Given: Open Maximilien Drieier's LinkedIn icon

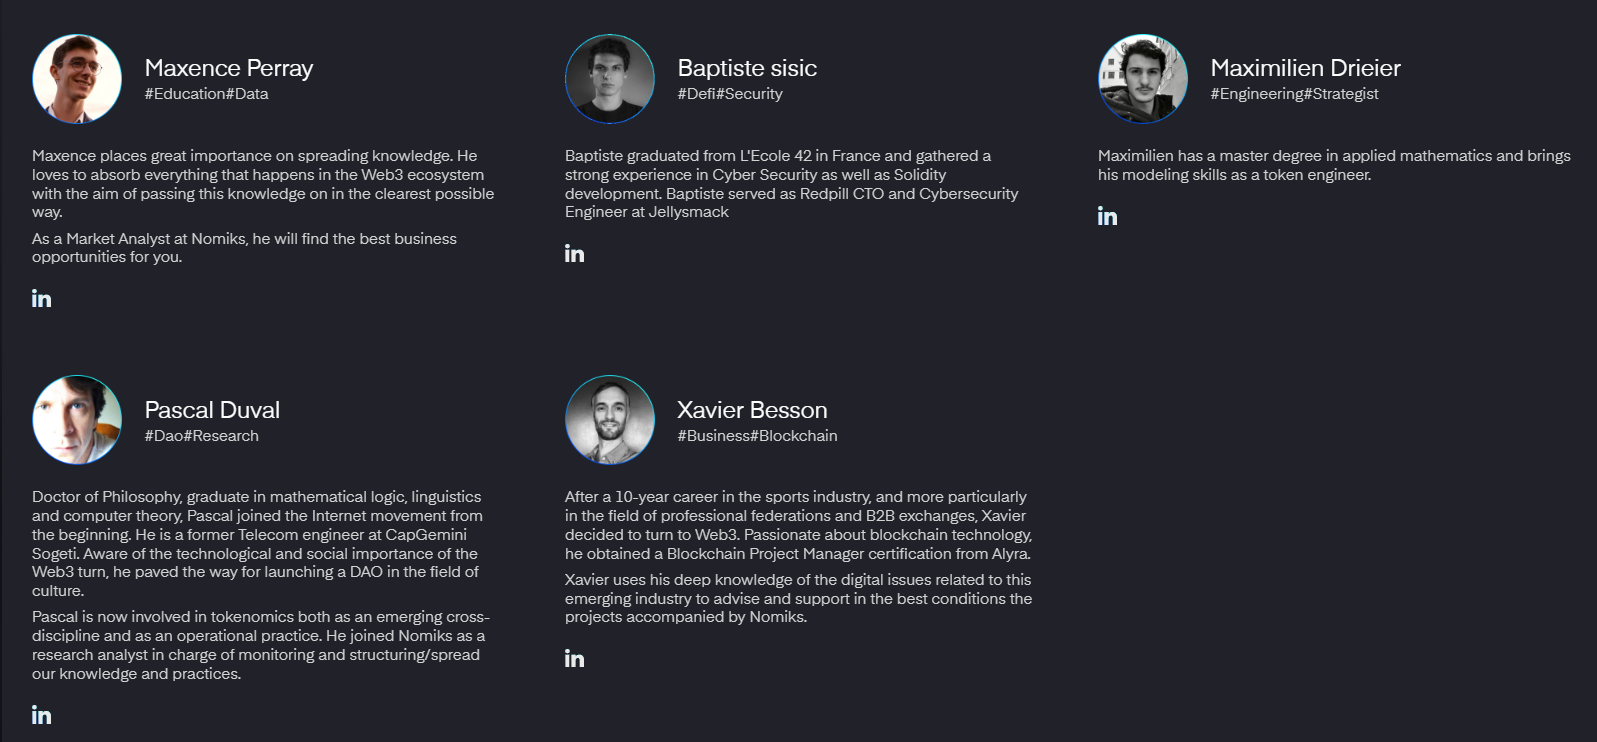Looking at the screenshot, I should [1107, 215].
